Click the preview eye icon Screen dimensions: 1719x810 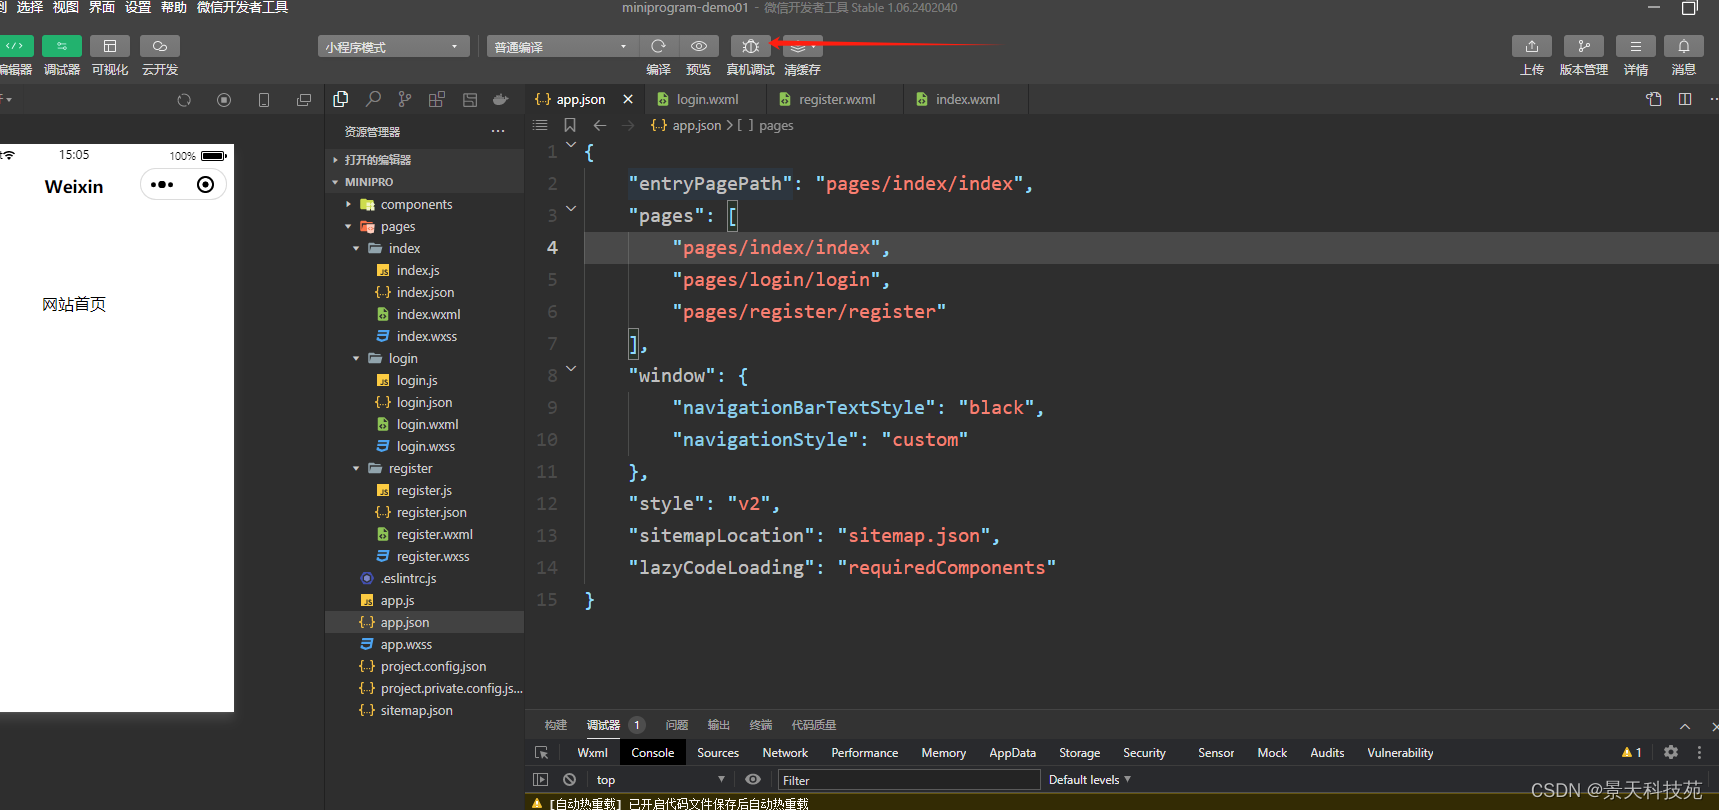pyautogui.click(x=699, y=46)
